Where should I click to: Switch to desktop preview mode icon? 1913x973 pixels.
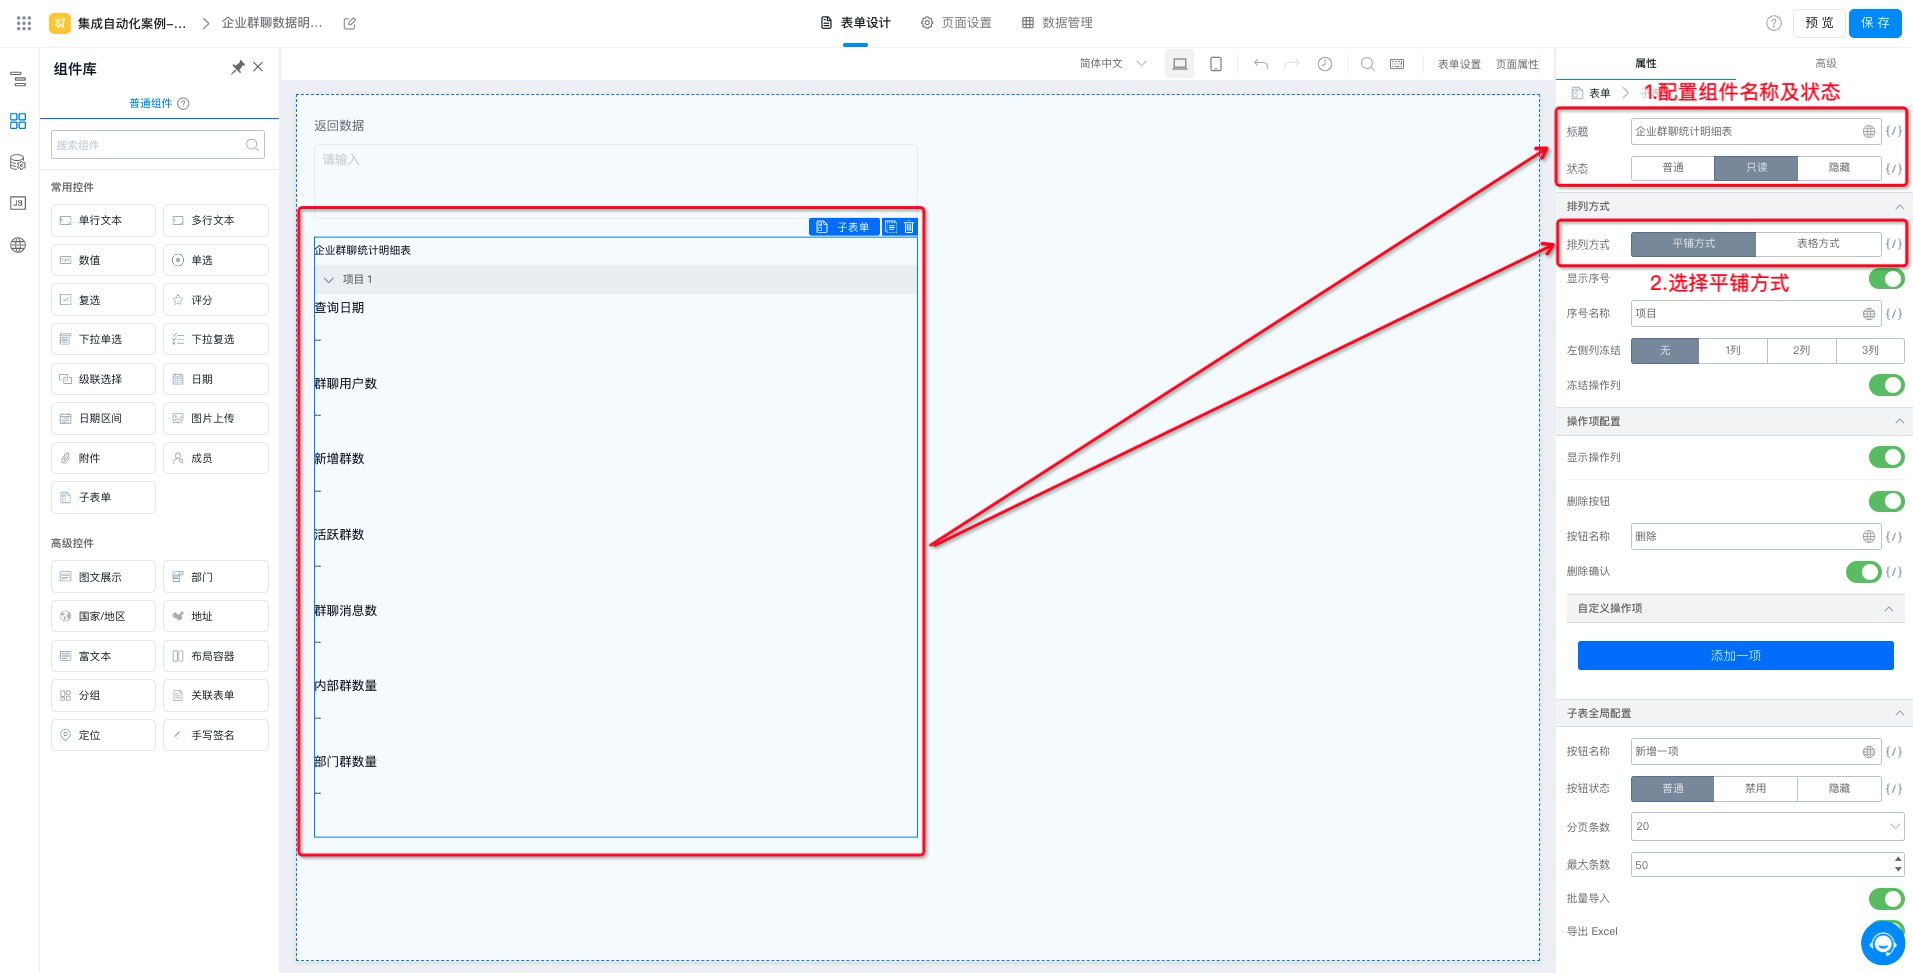(x=1180, y=64)
